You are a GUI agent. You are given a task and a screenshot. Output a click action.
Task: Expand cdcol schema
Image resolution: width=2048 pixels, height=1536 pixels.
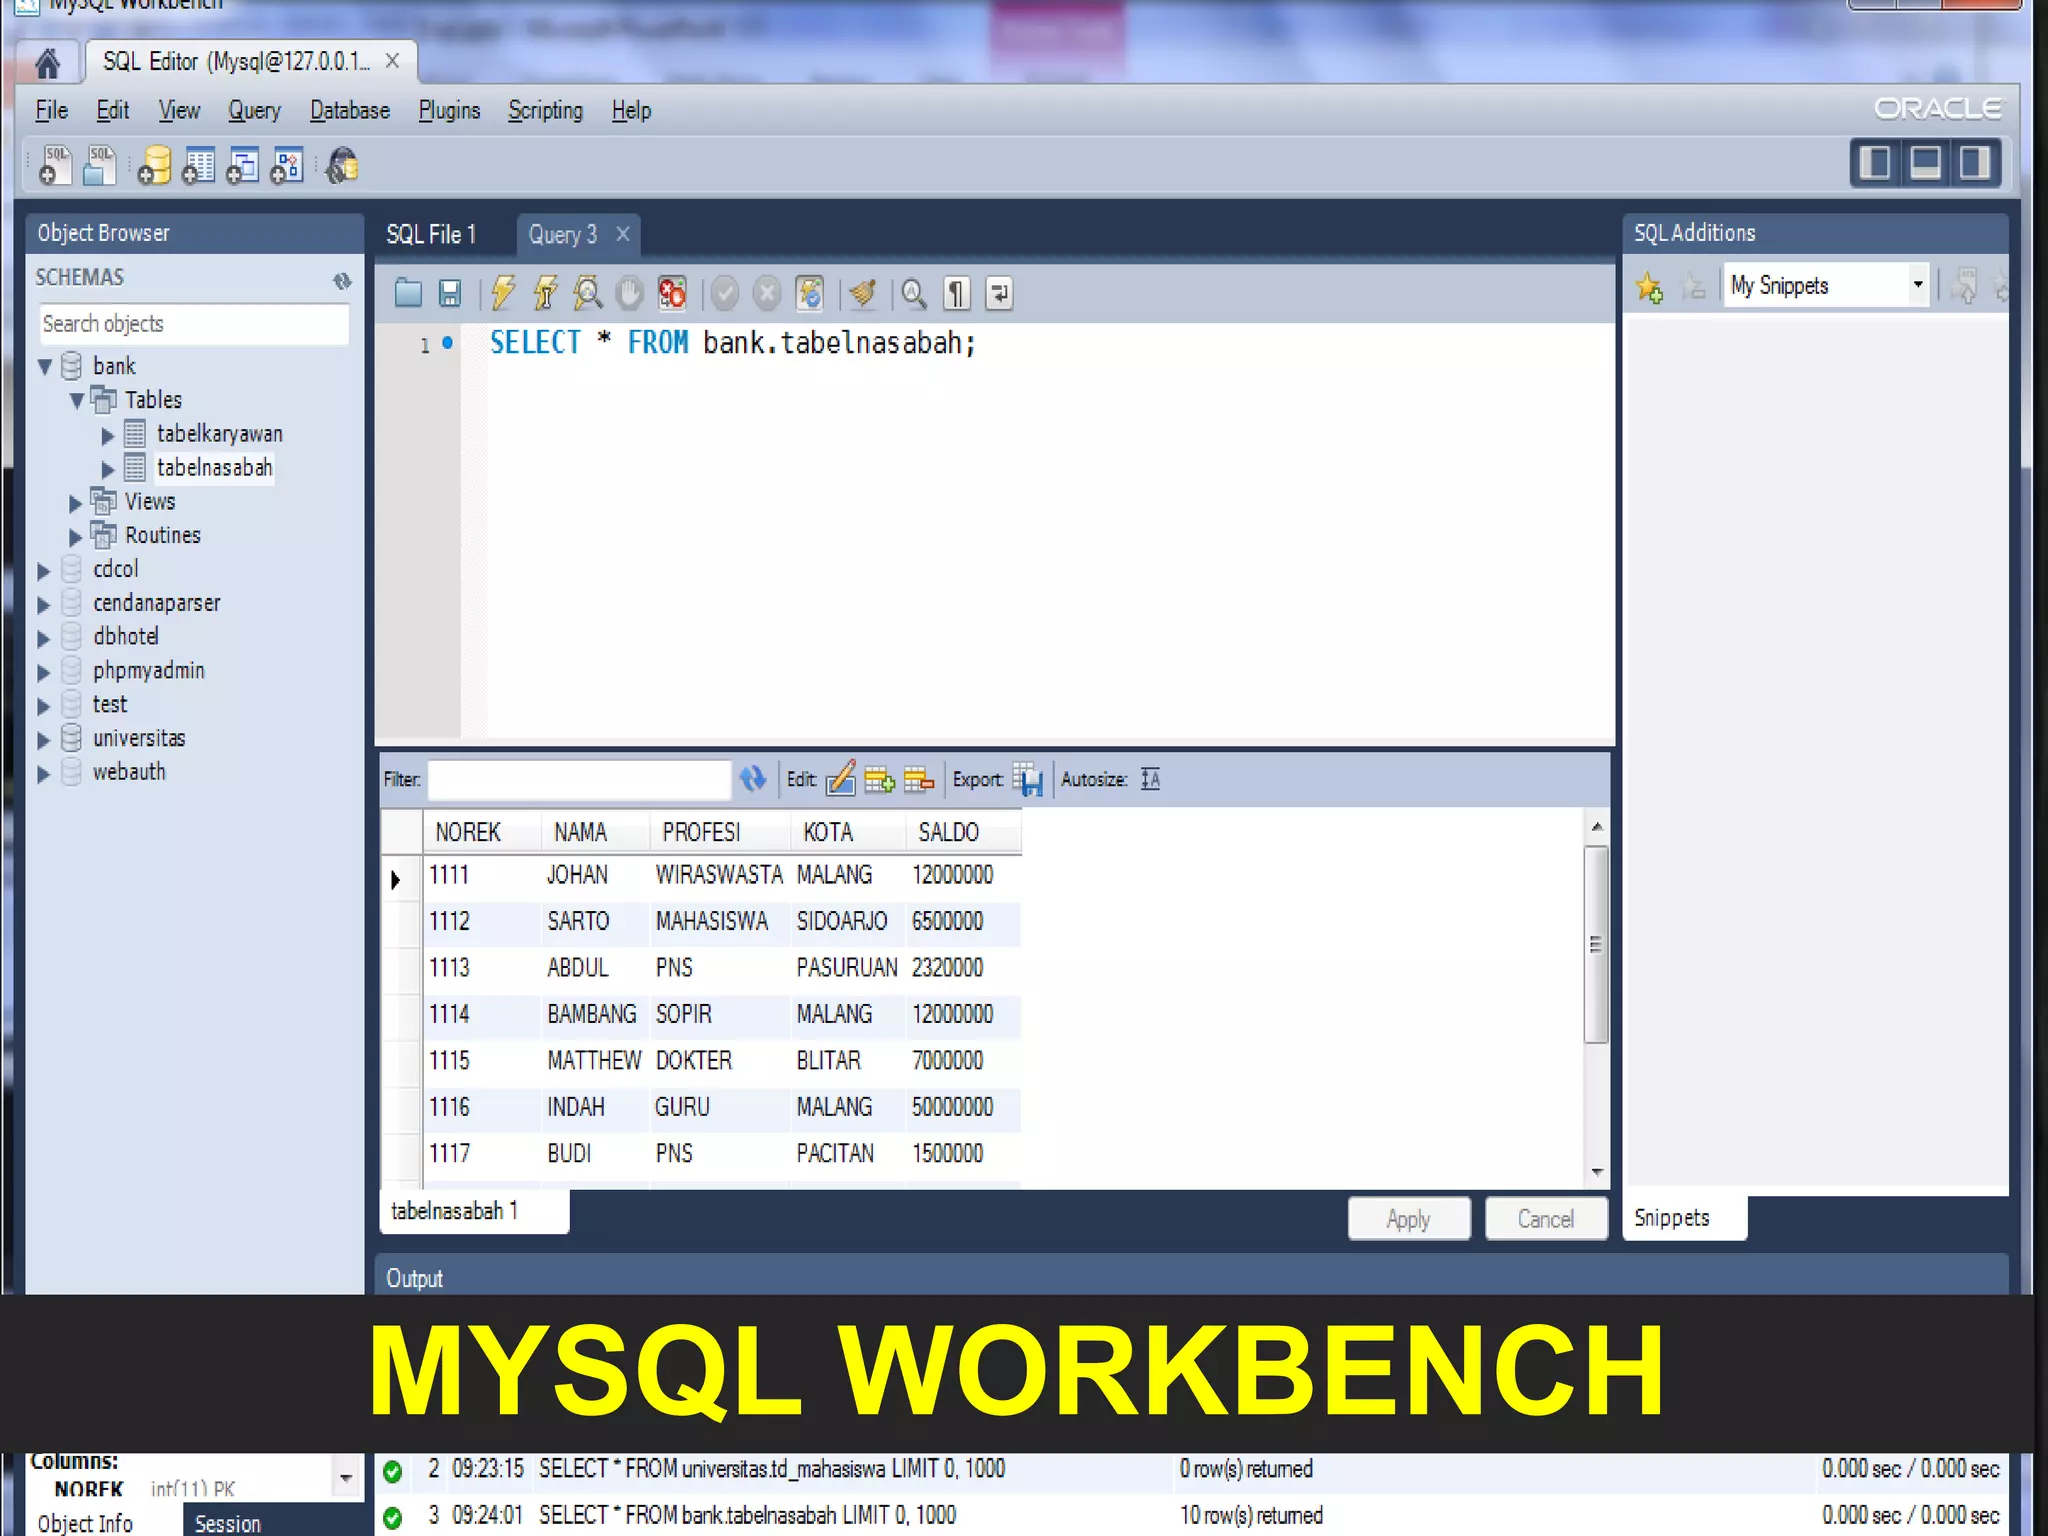[43, 571]
